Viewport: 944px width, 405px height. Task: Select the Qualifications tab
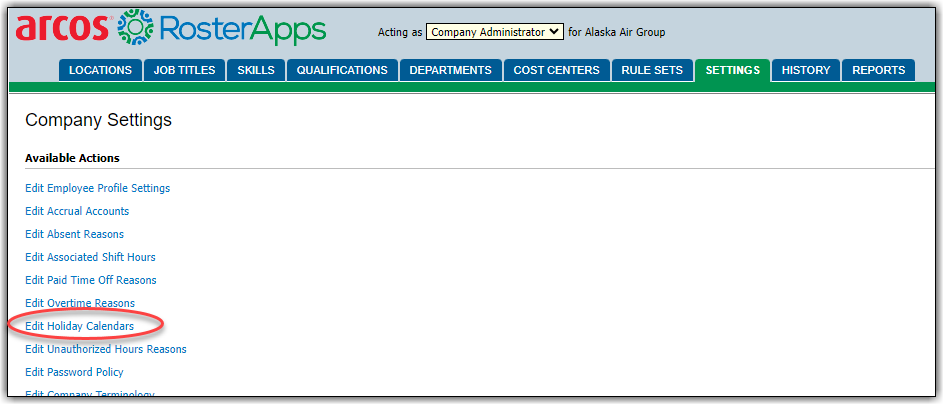[x=342, y=70]
